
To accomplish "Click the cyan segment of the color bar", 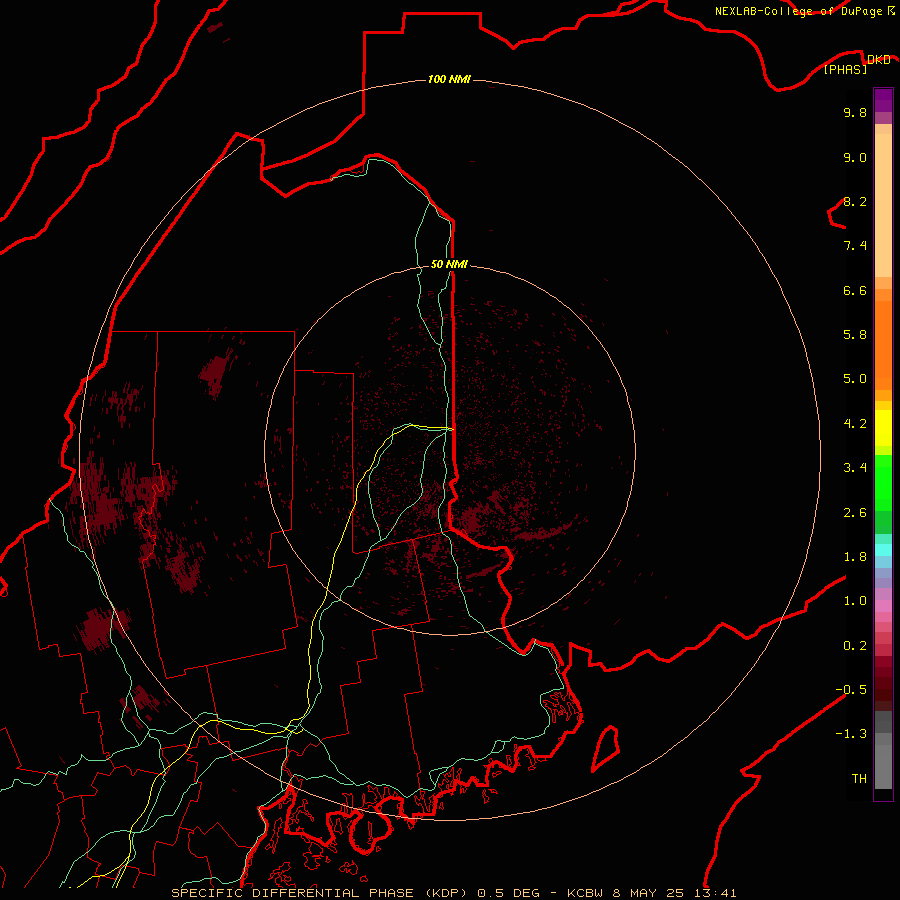I will point(883,550).
